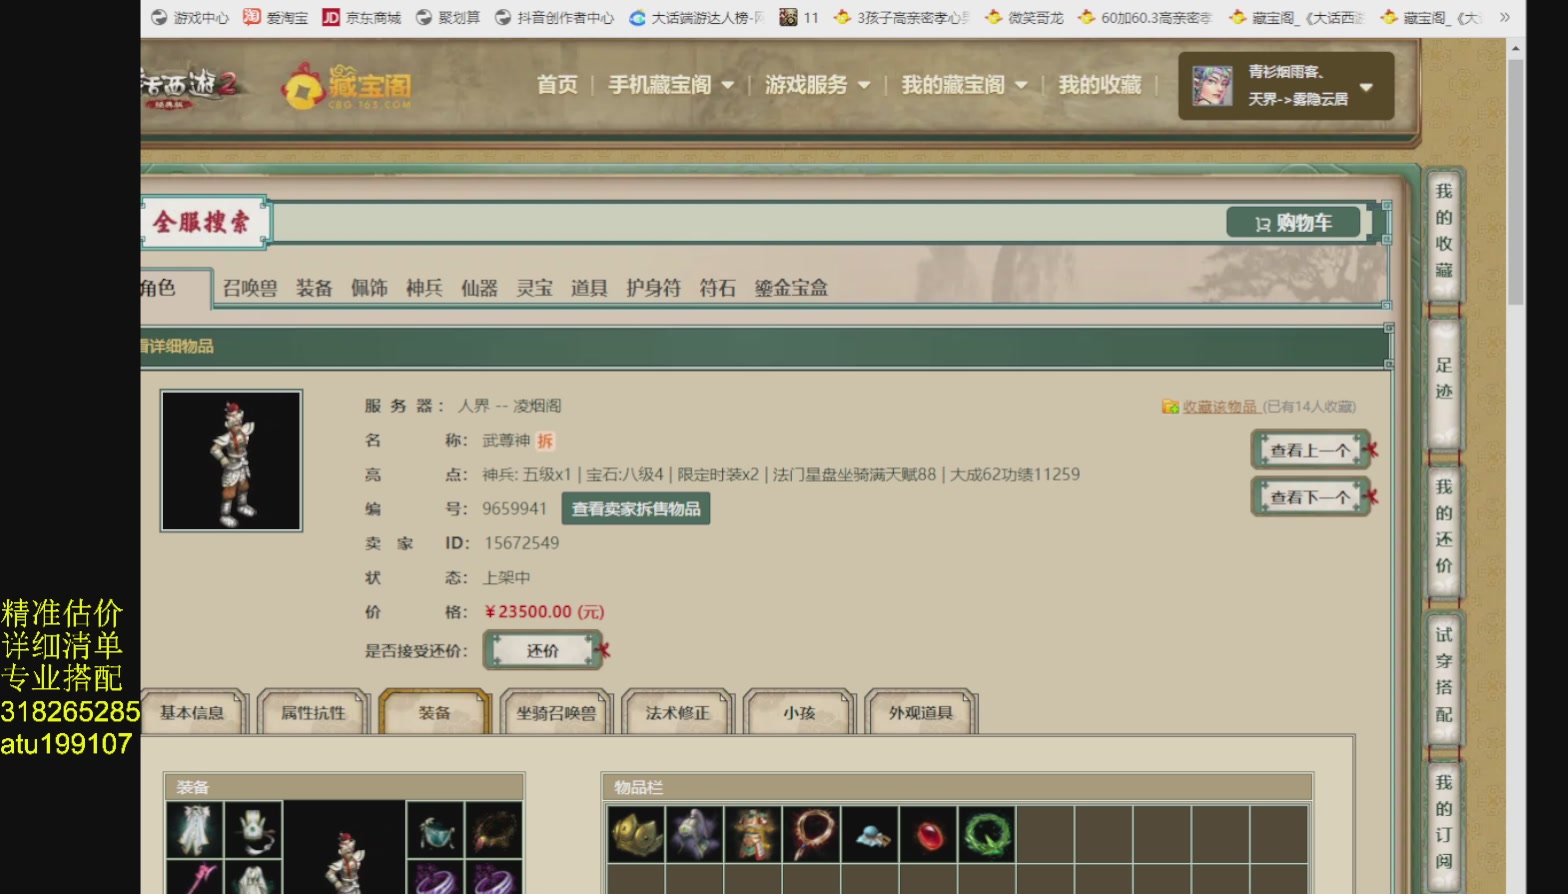Click the blue hat inventory item
The height and width of the screenshot is (894, 1568).
tap(870, 835)
